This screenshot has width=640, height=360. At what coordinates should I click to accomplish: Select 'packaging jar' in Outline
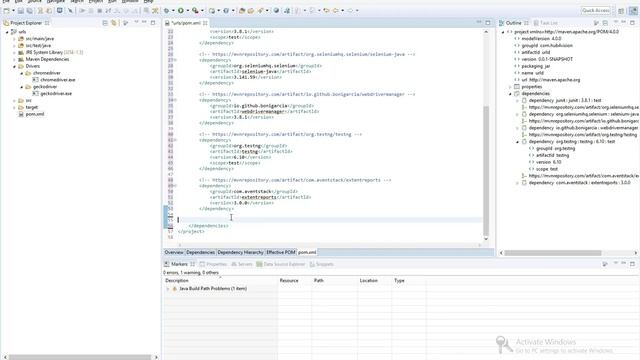click(536, 66)
